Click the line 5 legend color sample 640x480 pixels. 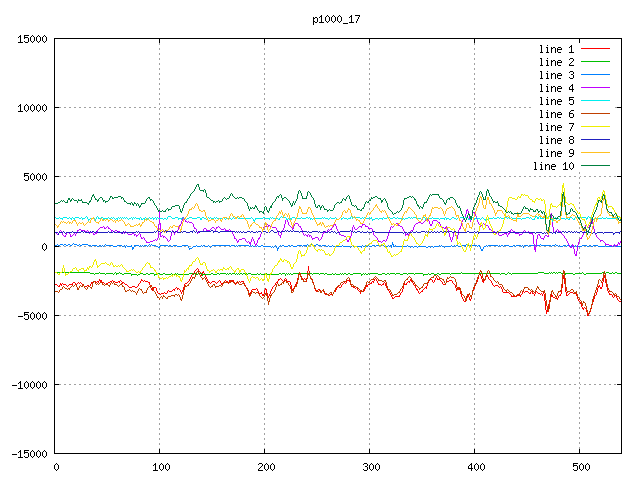[595, 101]
